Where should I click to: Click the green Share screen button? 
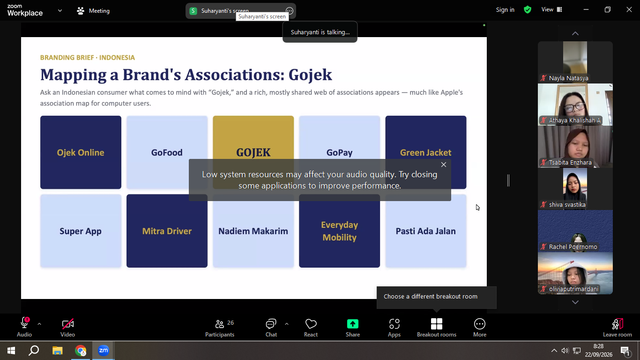coord(353,327)
